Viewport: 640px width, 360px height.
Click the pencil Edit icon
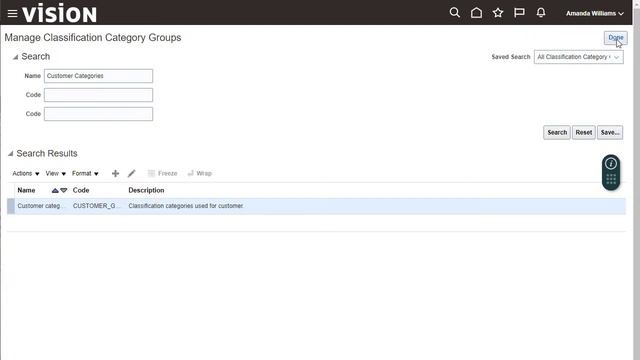[x=131, y=173]
